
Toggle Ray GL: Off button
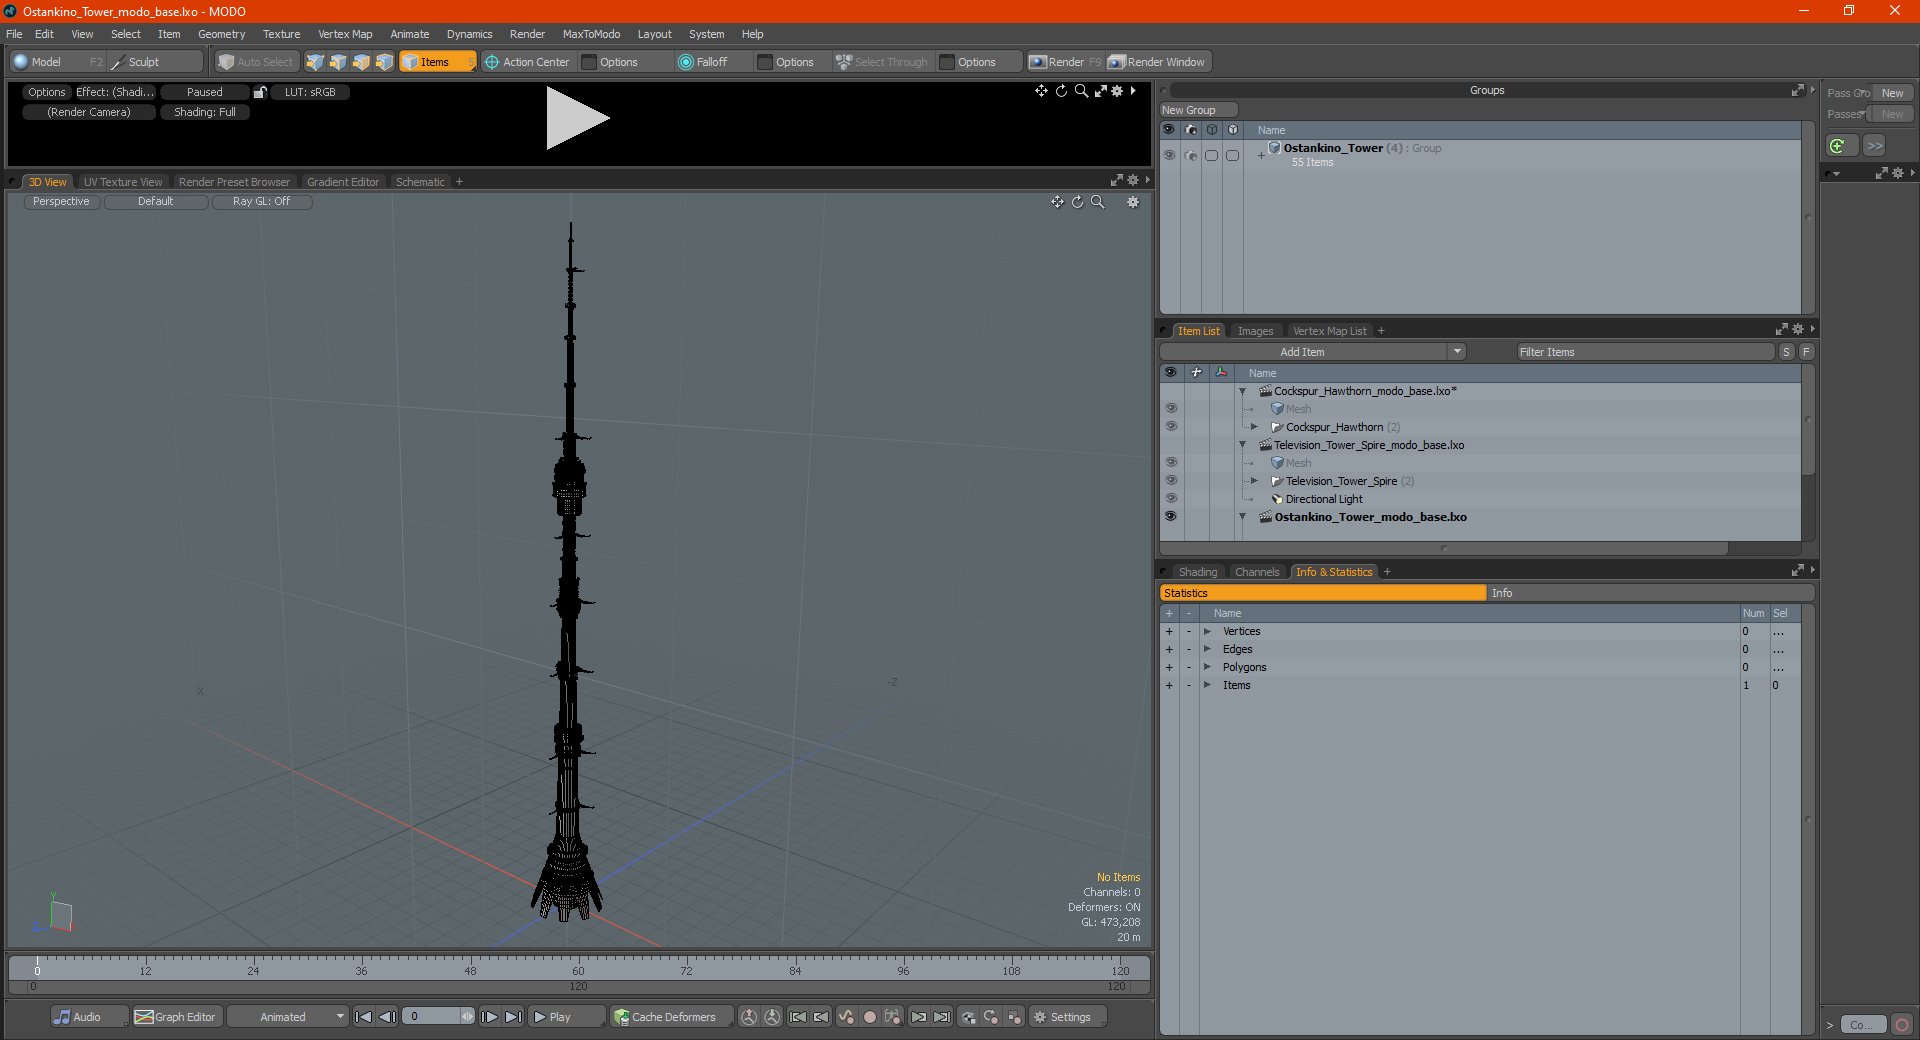(261, 201)
